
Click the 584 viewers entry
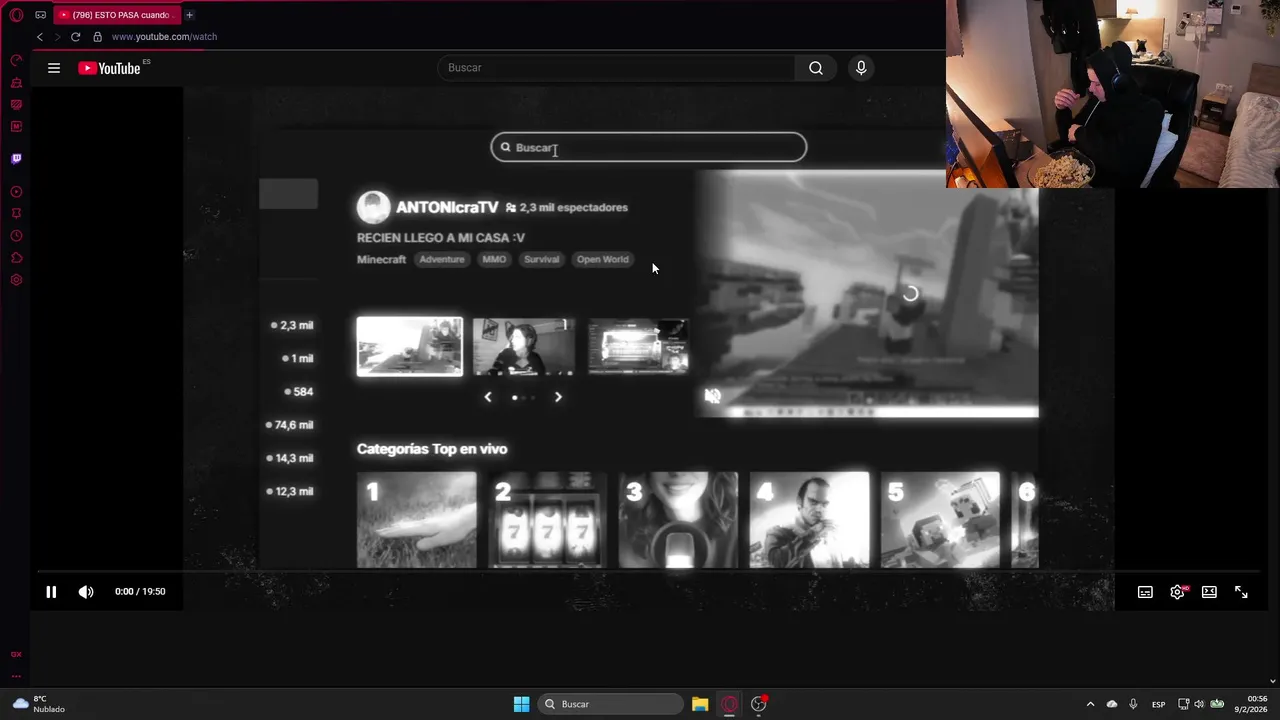tap(299, 392)
